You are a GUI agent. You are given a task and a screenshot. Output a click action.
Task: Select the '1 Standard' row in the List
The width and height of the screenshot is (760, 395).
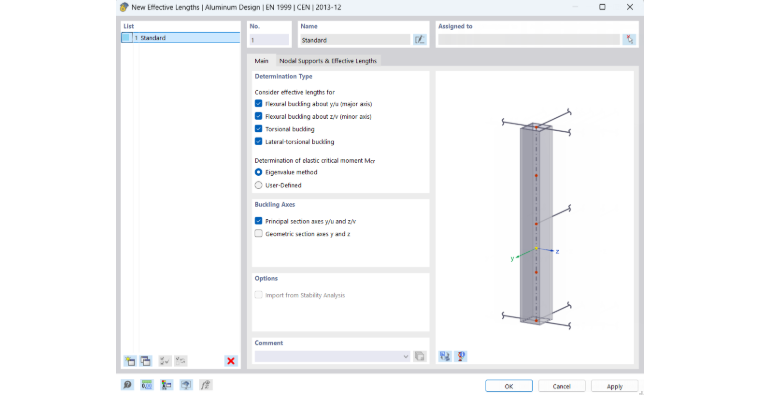(x=181, y=38)
